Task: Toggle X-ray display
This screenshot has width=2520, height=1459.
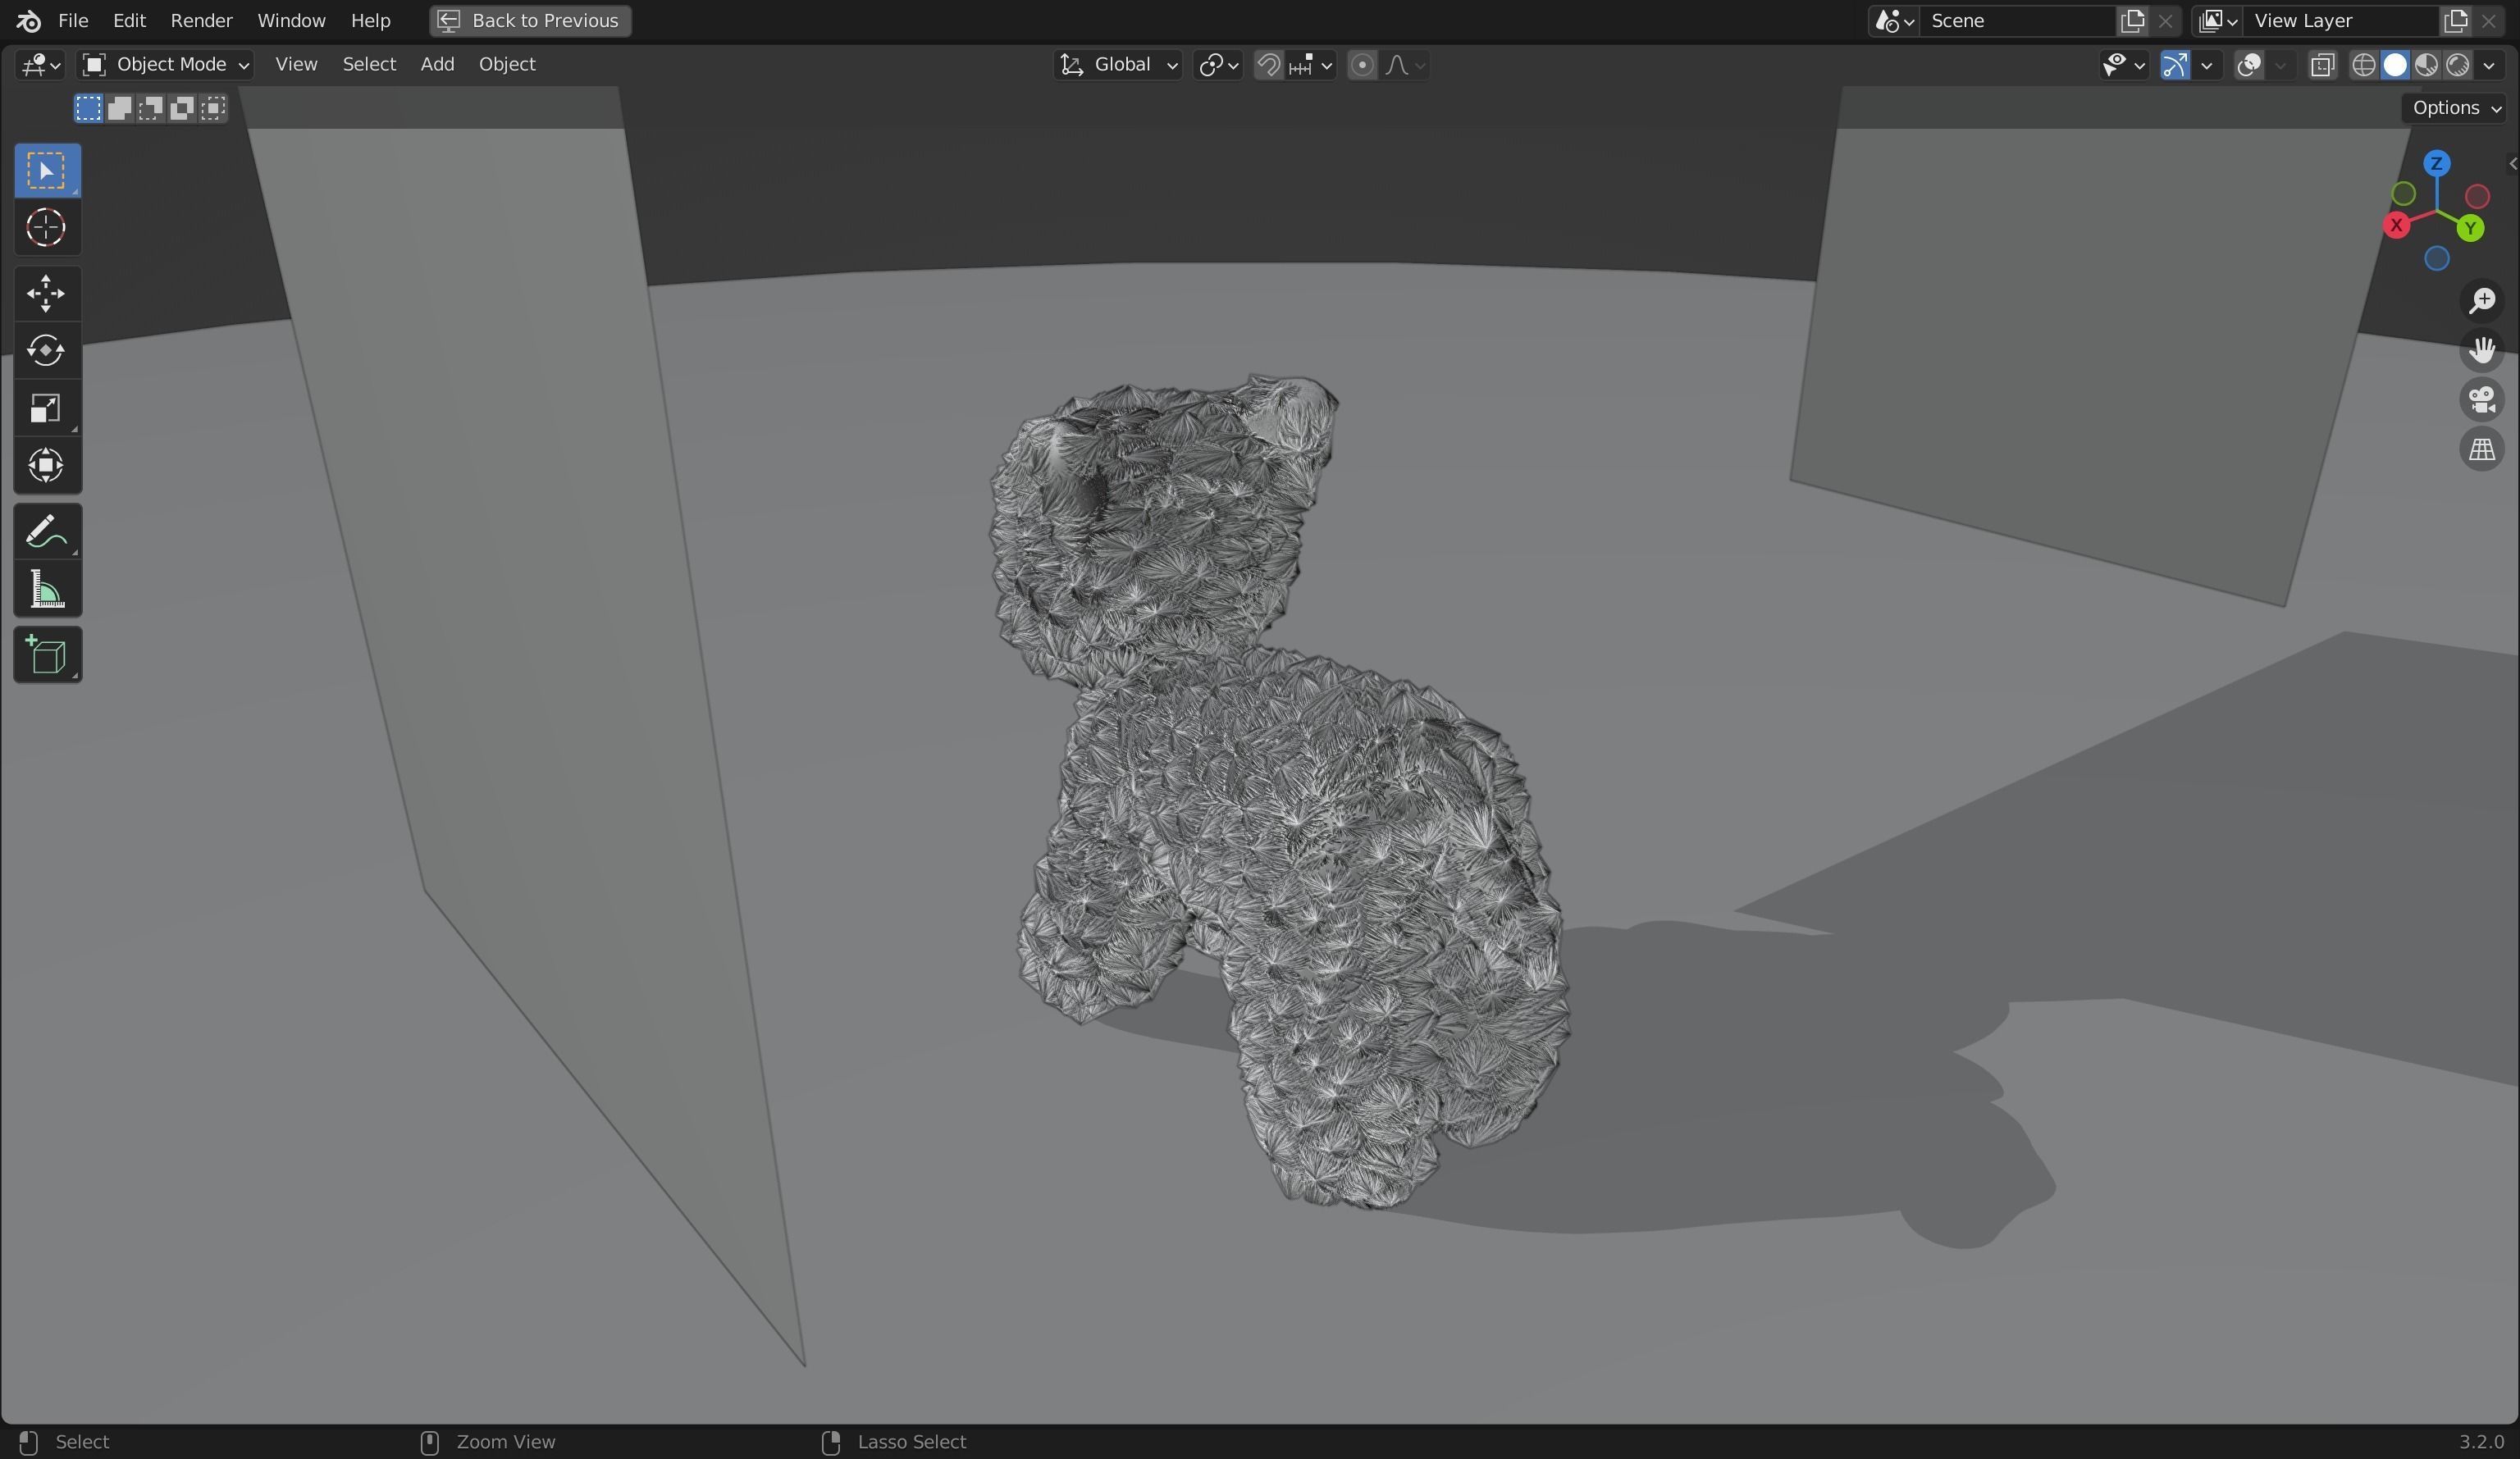Action: [x=2322, y=65]
